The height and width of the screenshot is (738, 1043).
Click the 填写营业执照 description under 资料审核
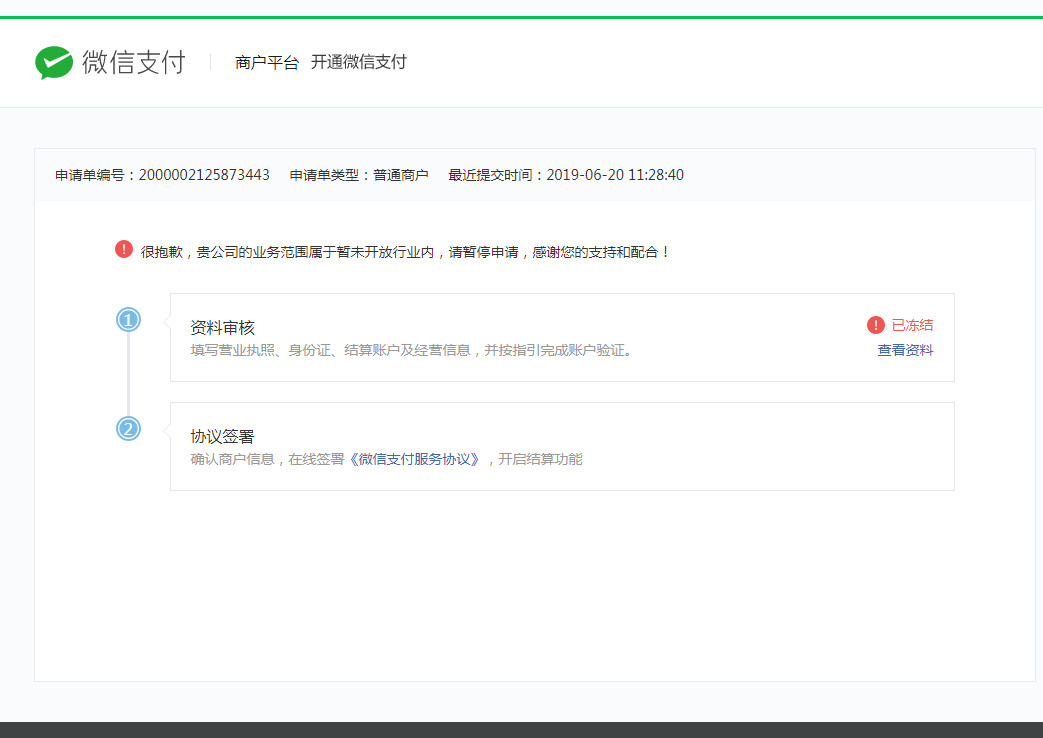(x=410, y=351)
